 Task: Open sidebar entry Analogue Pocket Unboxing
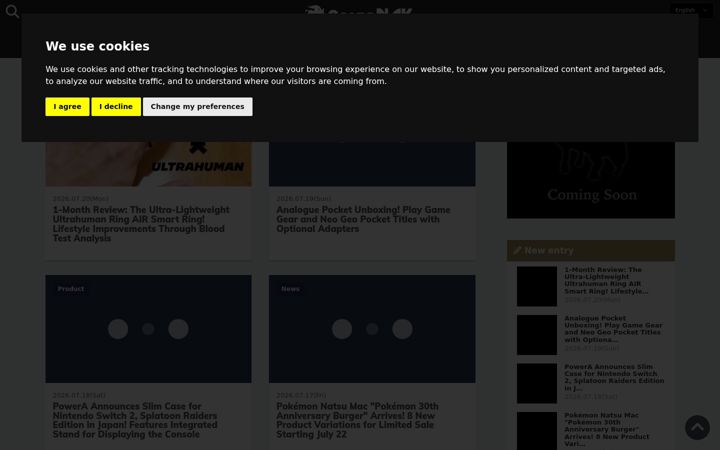613,329
